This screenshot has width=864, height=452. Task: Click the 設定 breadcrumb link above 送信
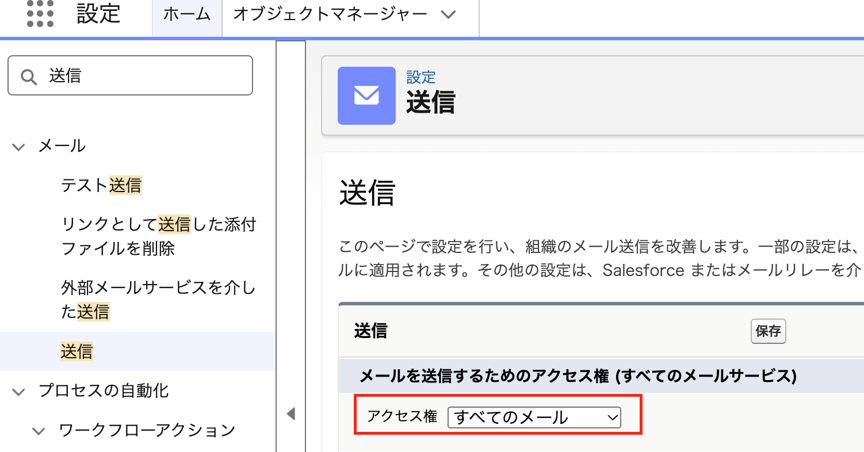[x=421, y=77]
